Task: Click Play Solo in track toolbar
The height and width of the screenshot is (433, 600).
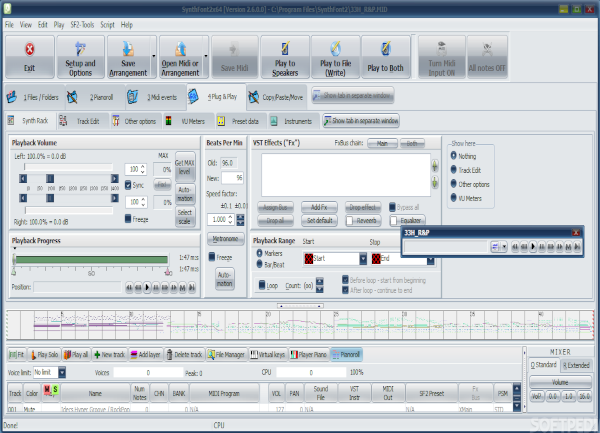Action: click(44, 355)
